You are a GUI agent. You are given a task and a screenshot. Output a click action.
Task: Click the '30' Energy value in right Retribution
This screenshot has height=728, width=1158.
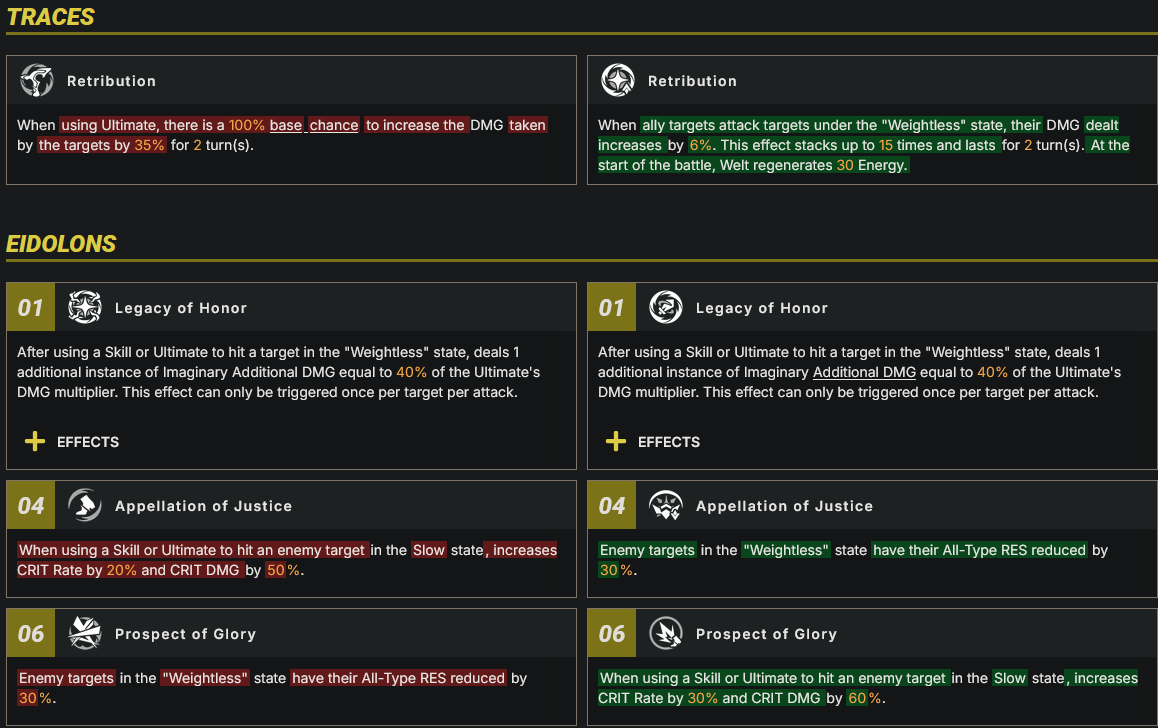(845, 165)
